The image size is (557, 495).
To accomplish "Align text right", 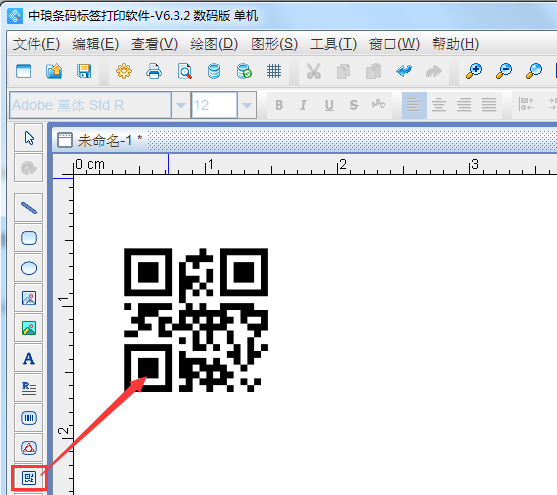I will (464, 105).
